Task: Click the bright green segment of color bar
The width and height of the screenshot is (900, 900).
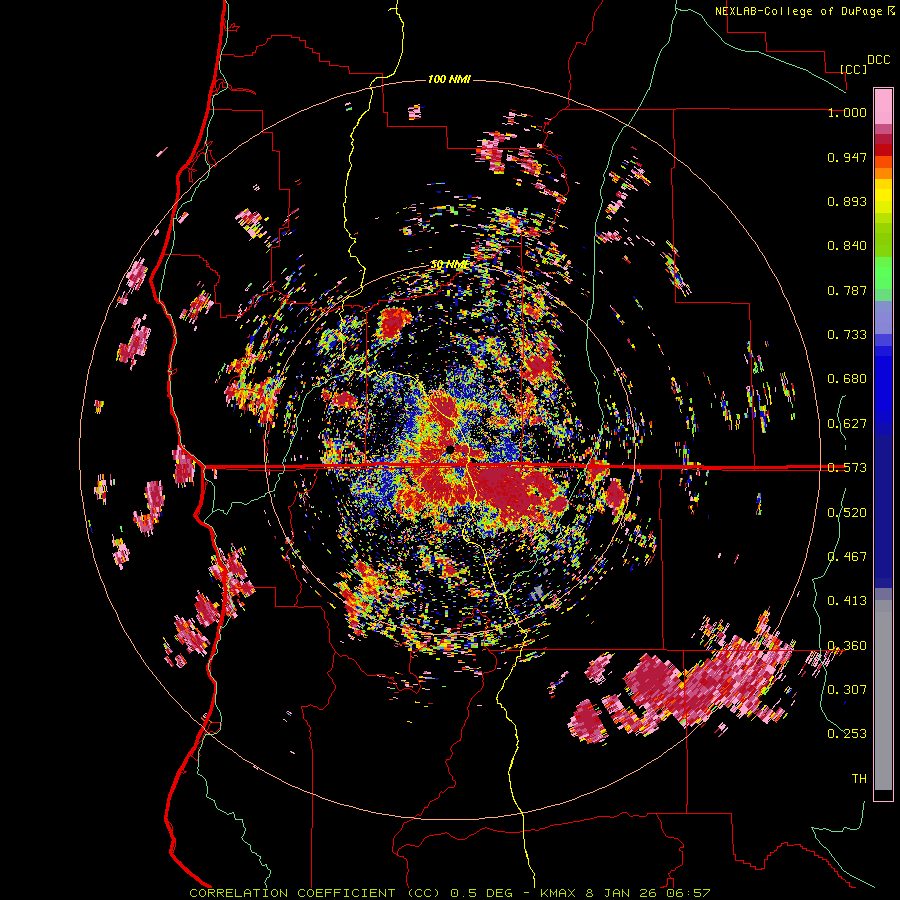Action: point(883,273)
